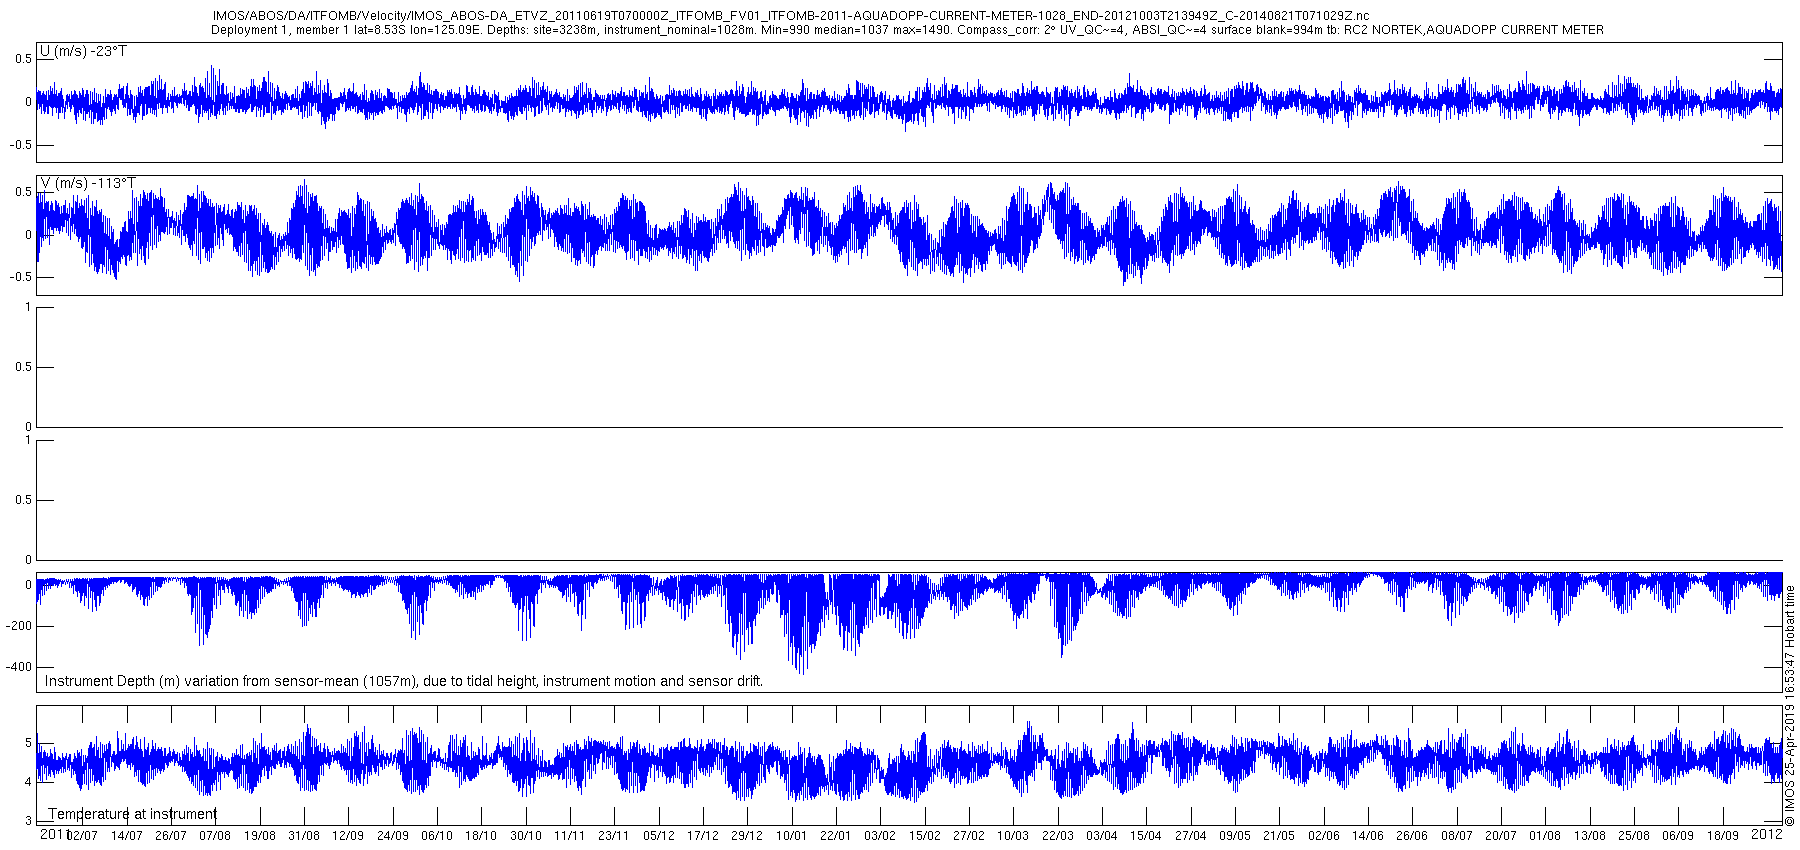Image resolution: width=1800 pixels, height=850 pixels.
Task: Click the '3' tick on temperature axis
Action: 28,821
